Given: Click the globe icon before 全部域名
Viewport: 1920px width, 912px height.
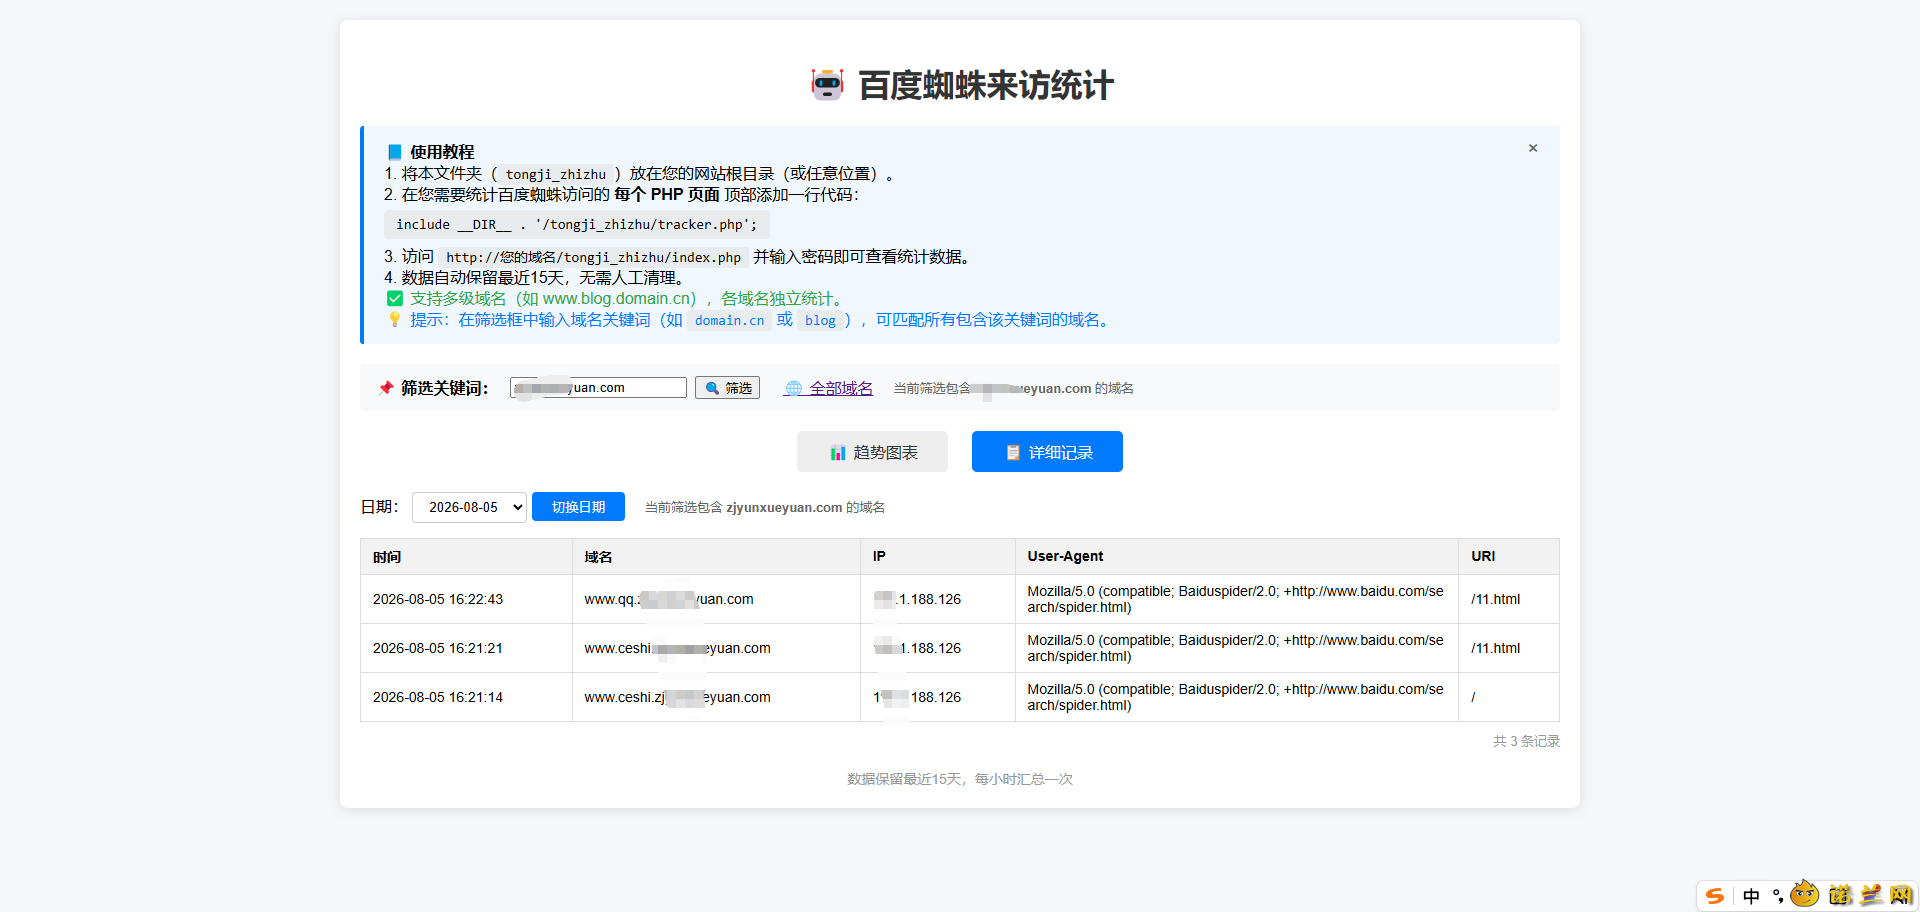Looking at the screenshot, I should click(x=794, y=388).
